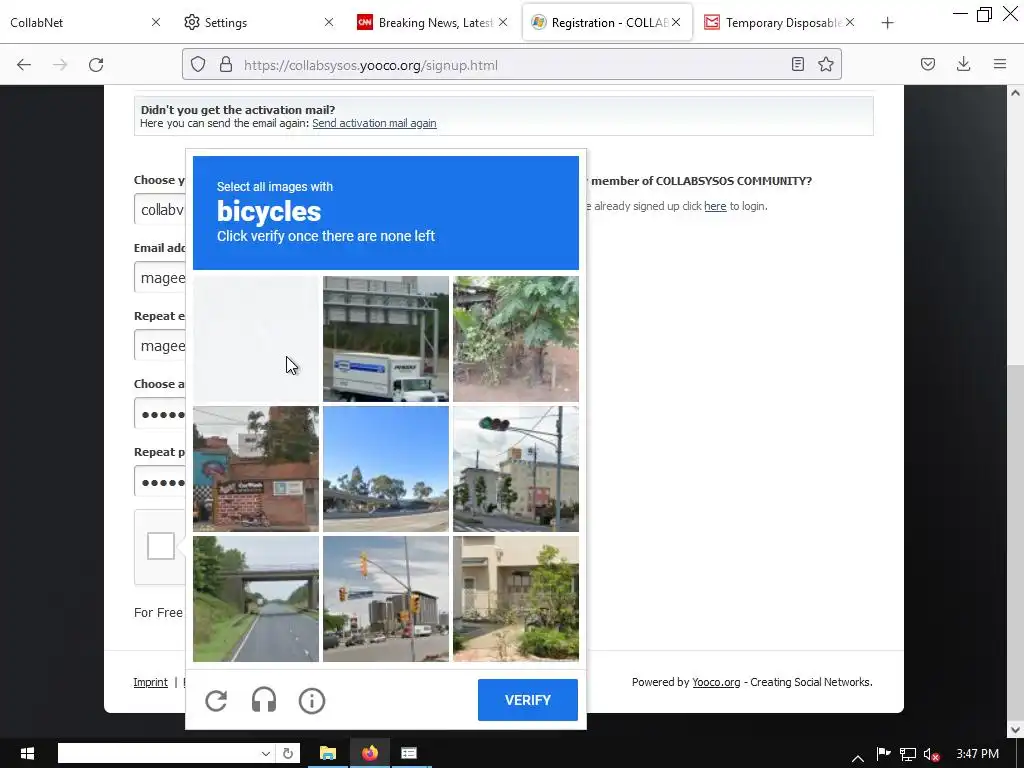Select the tile showing road under overpass
This screenshot has width=1024, height=768.
[x=256, y=599]
